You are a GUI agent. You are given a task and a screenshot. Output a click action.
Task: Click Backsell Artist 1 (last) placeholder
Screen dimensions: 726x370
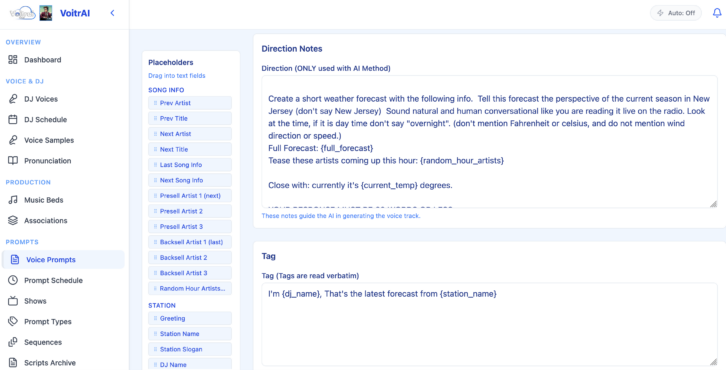pyautogui.click(x=190, y=242)
